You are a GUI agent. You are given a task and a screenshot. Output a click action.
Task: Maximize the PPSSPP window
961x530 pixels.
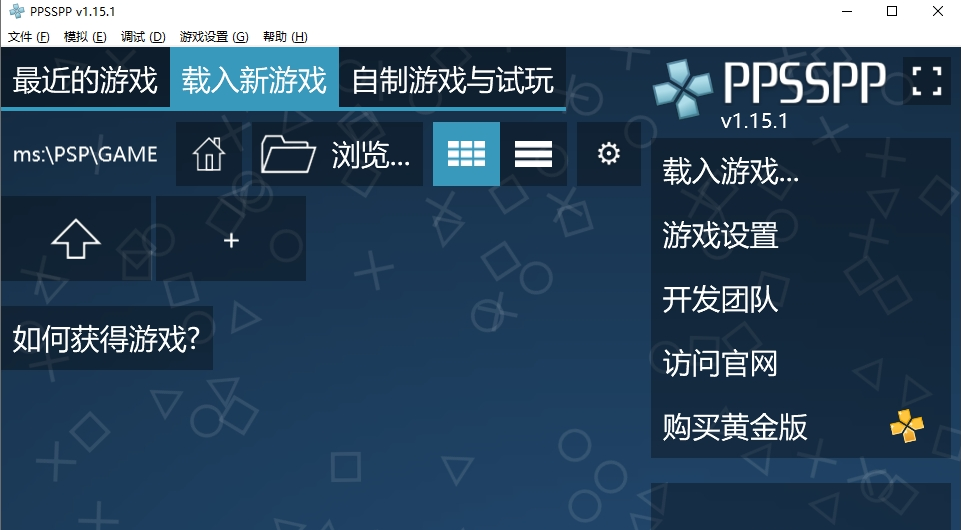point(892,12)
